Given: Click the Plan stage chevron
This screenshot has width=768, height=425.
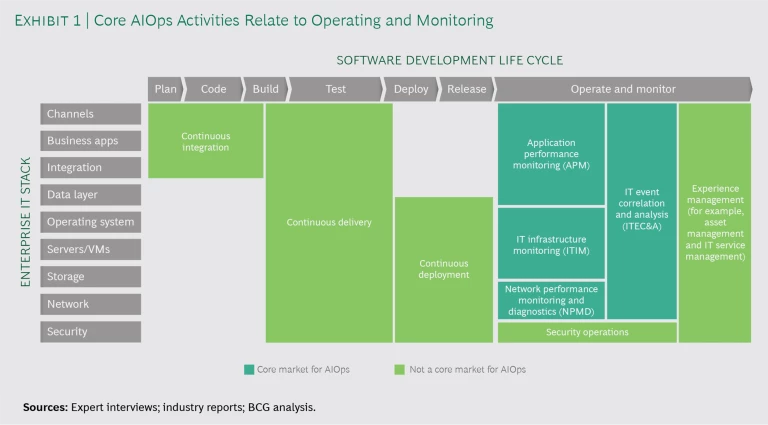Looking at the screenshot, I should pos(165,89).
